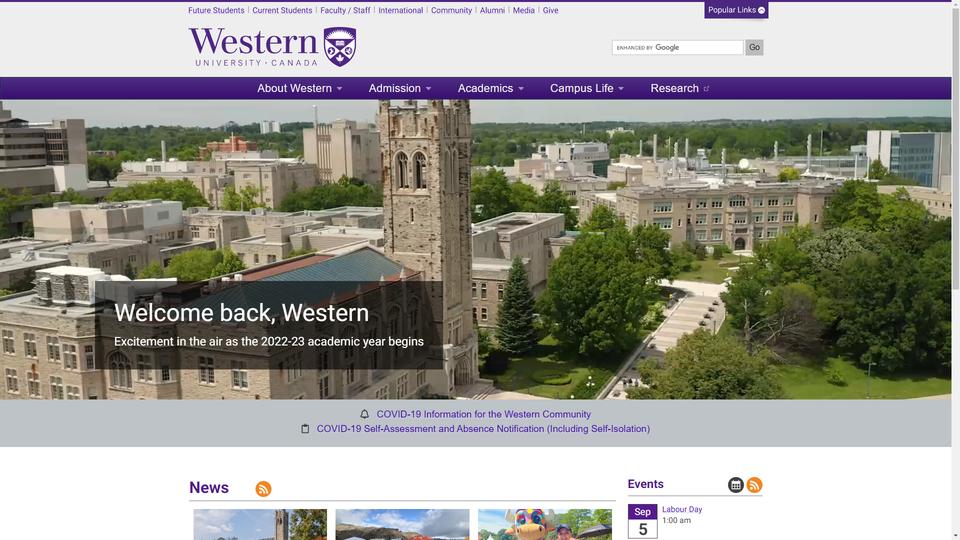This screenshot has height=540, width=960.
Task: Visit the Faculty / Staff page
Action: click(345, 10)
